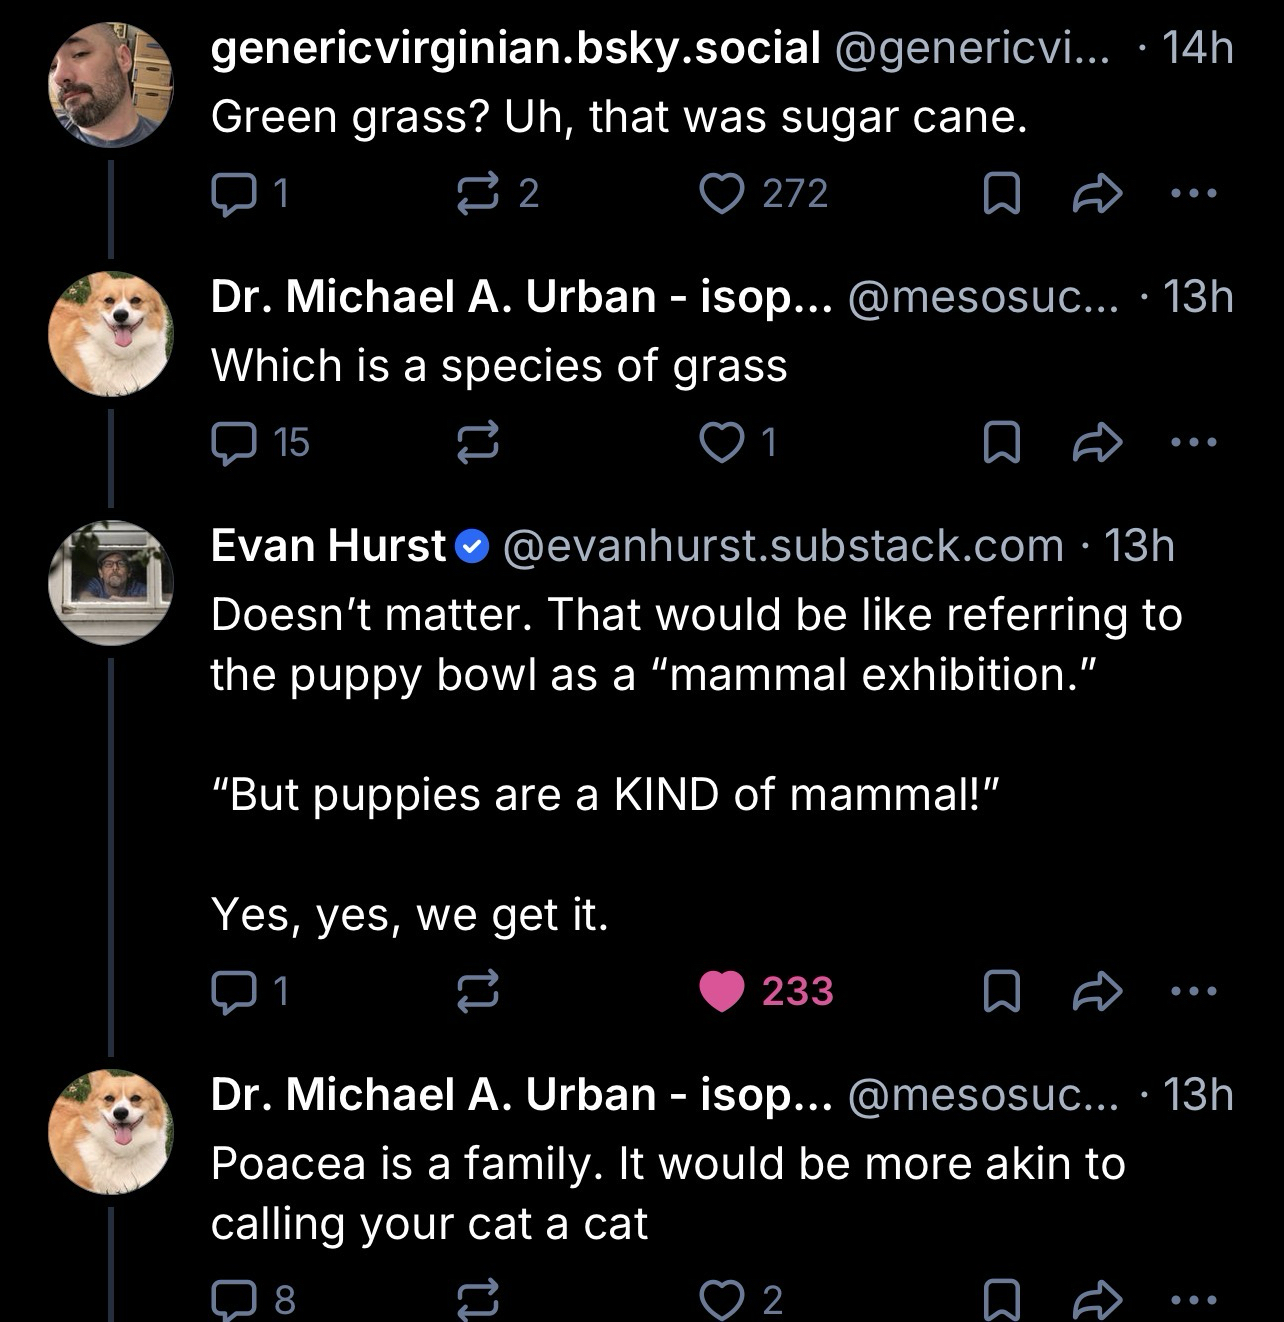Click the corgi avatar on Poacea post

tap(110, 1131)
